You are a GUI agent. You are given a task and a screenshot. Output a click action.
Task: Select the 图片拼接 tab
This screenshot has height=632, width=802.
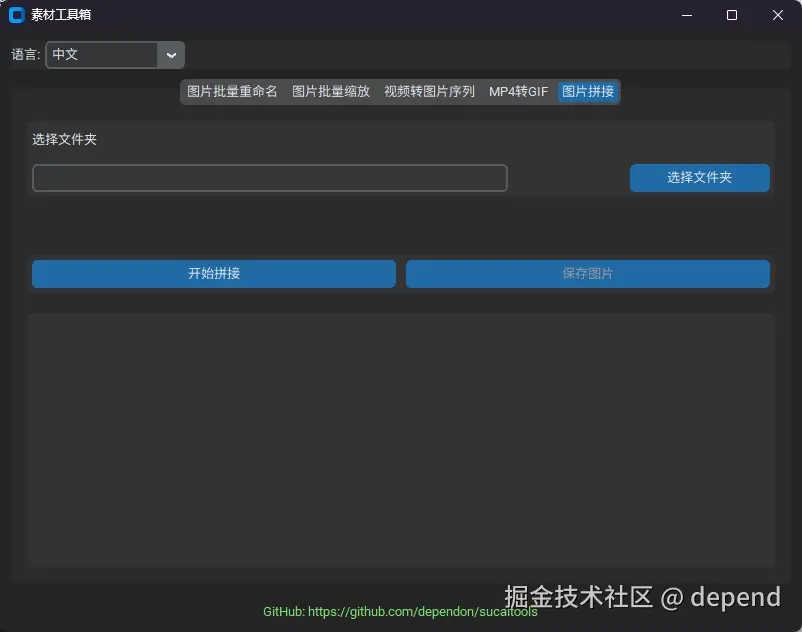point(588,92)
